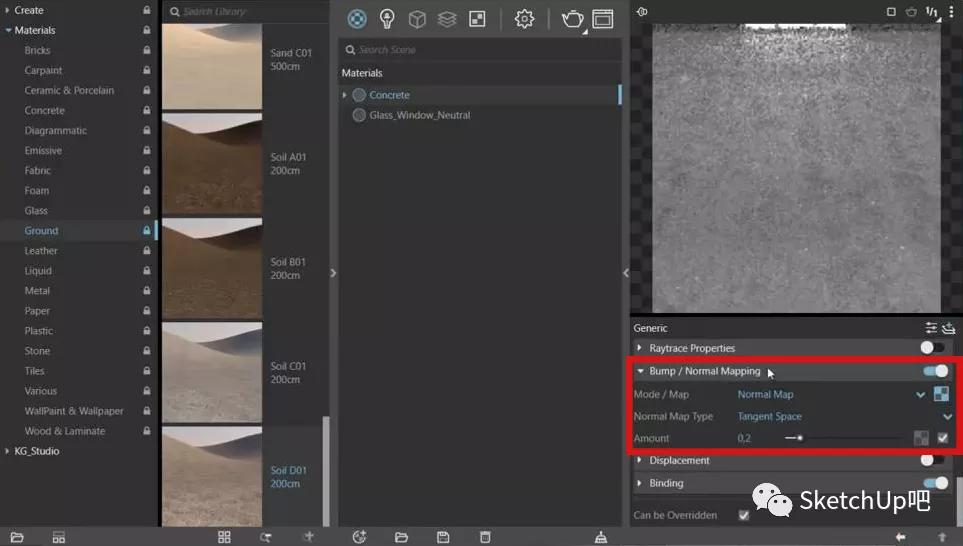
Task: Click the teapot render icon
Action: point(572,19)
